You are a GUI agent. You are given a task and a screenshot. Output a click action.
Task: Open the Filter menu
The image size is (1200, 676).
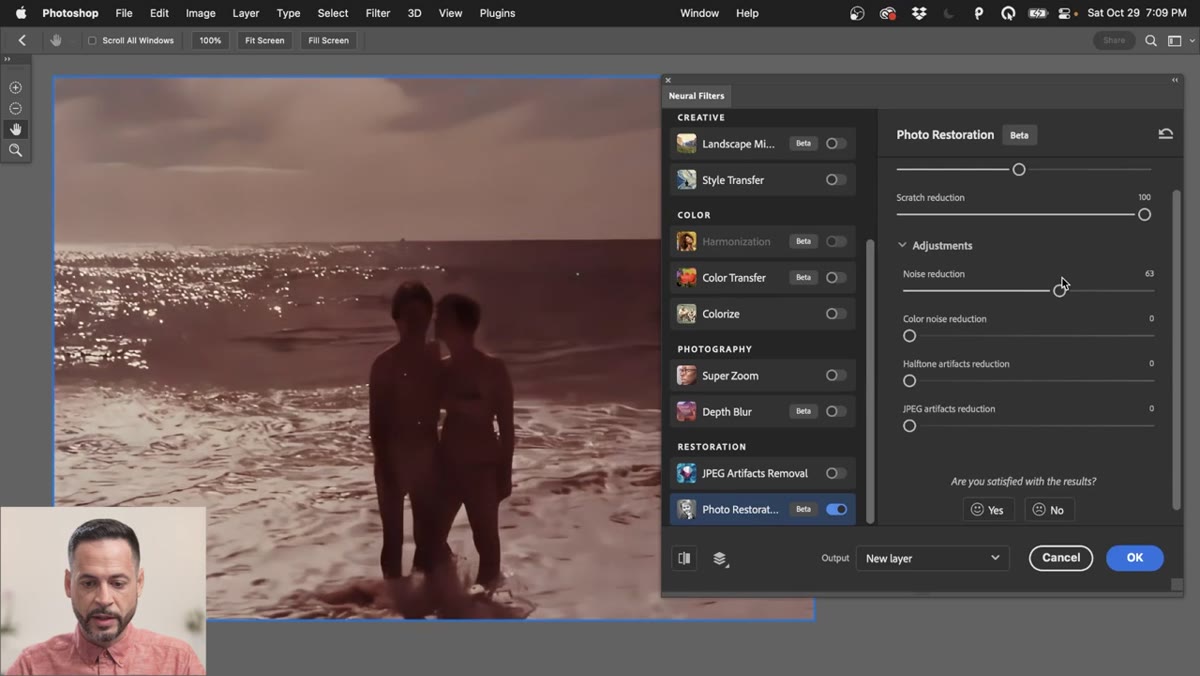coord(378,13)
